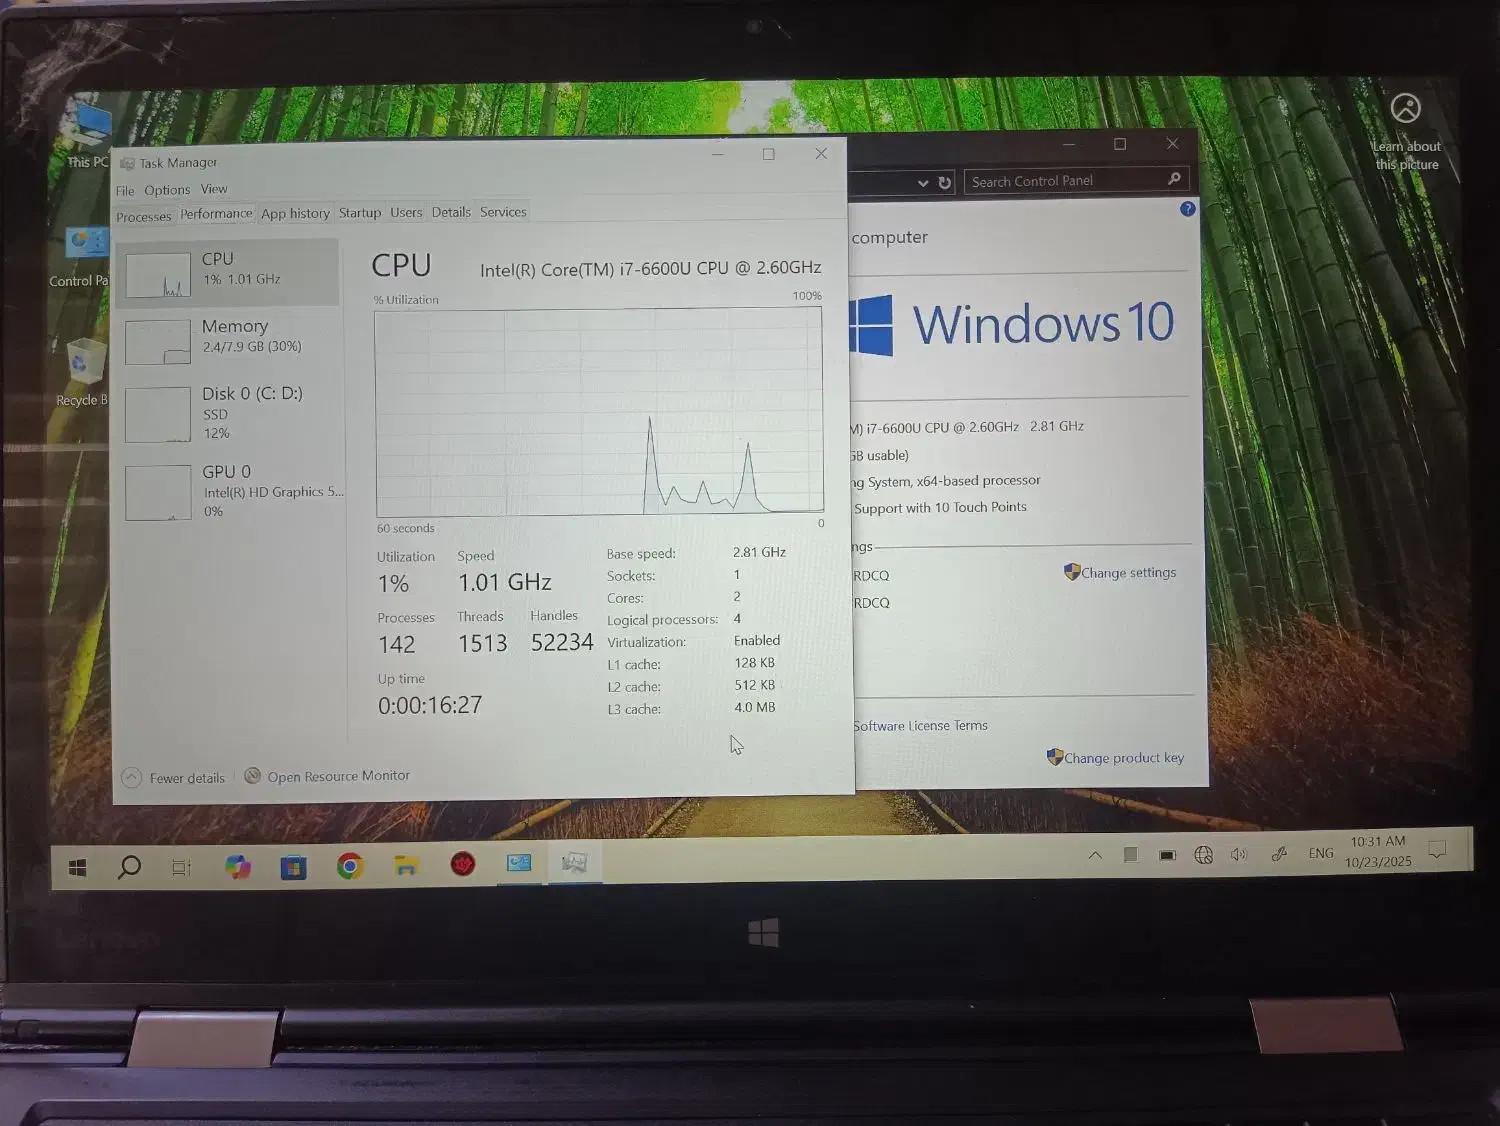Click the Speed value 1.01 GHz
This screenshot has width=1500, height=1126.
click(505, 582)
